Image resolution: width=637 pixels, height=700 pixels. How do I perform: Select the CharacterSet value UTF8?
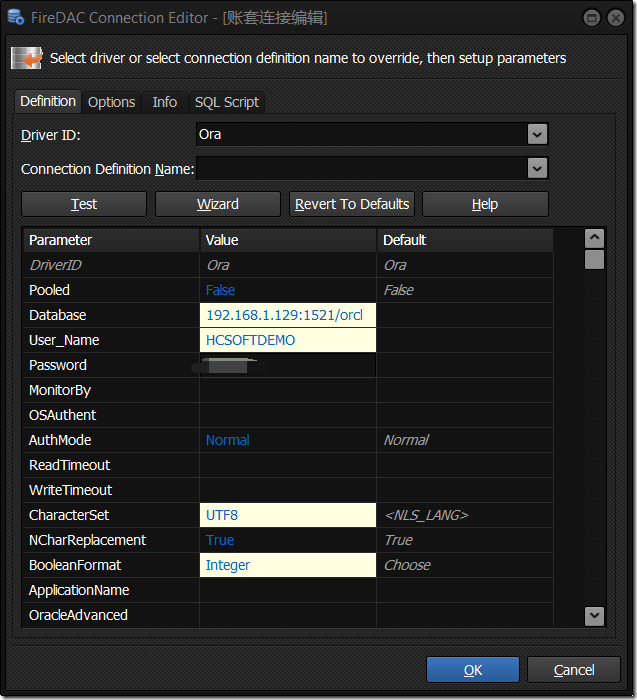click(x=288, y=515)
